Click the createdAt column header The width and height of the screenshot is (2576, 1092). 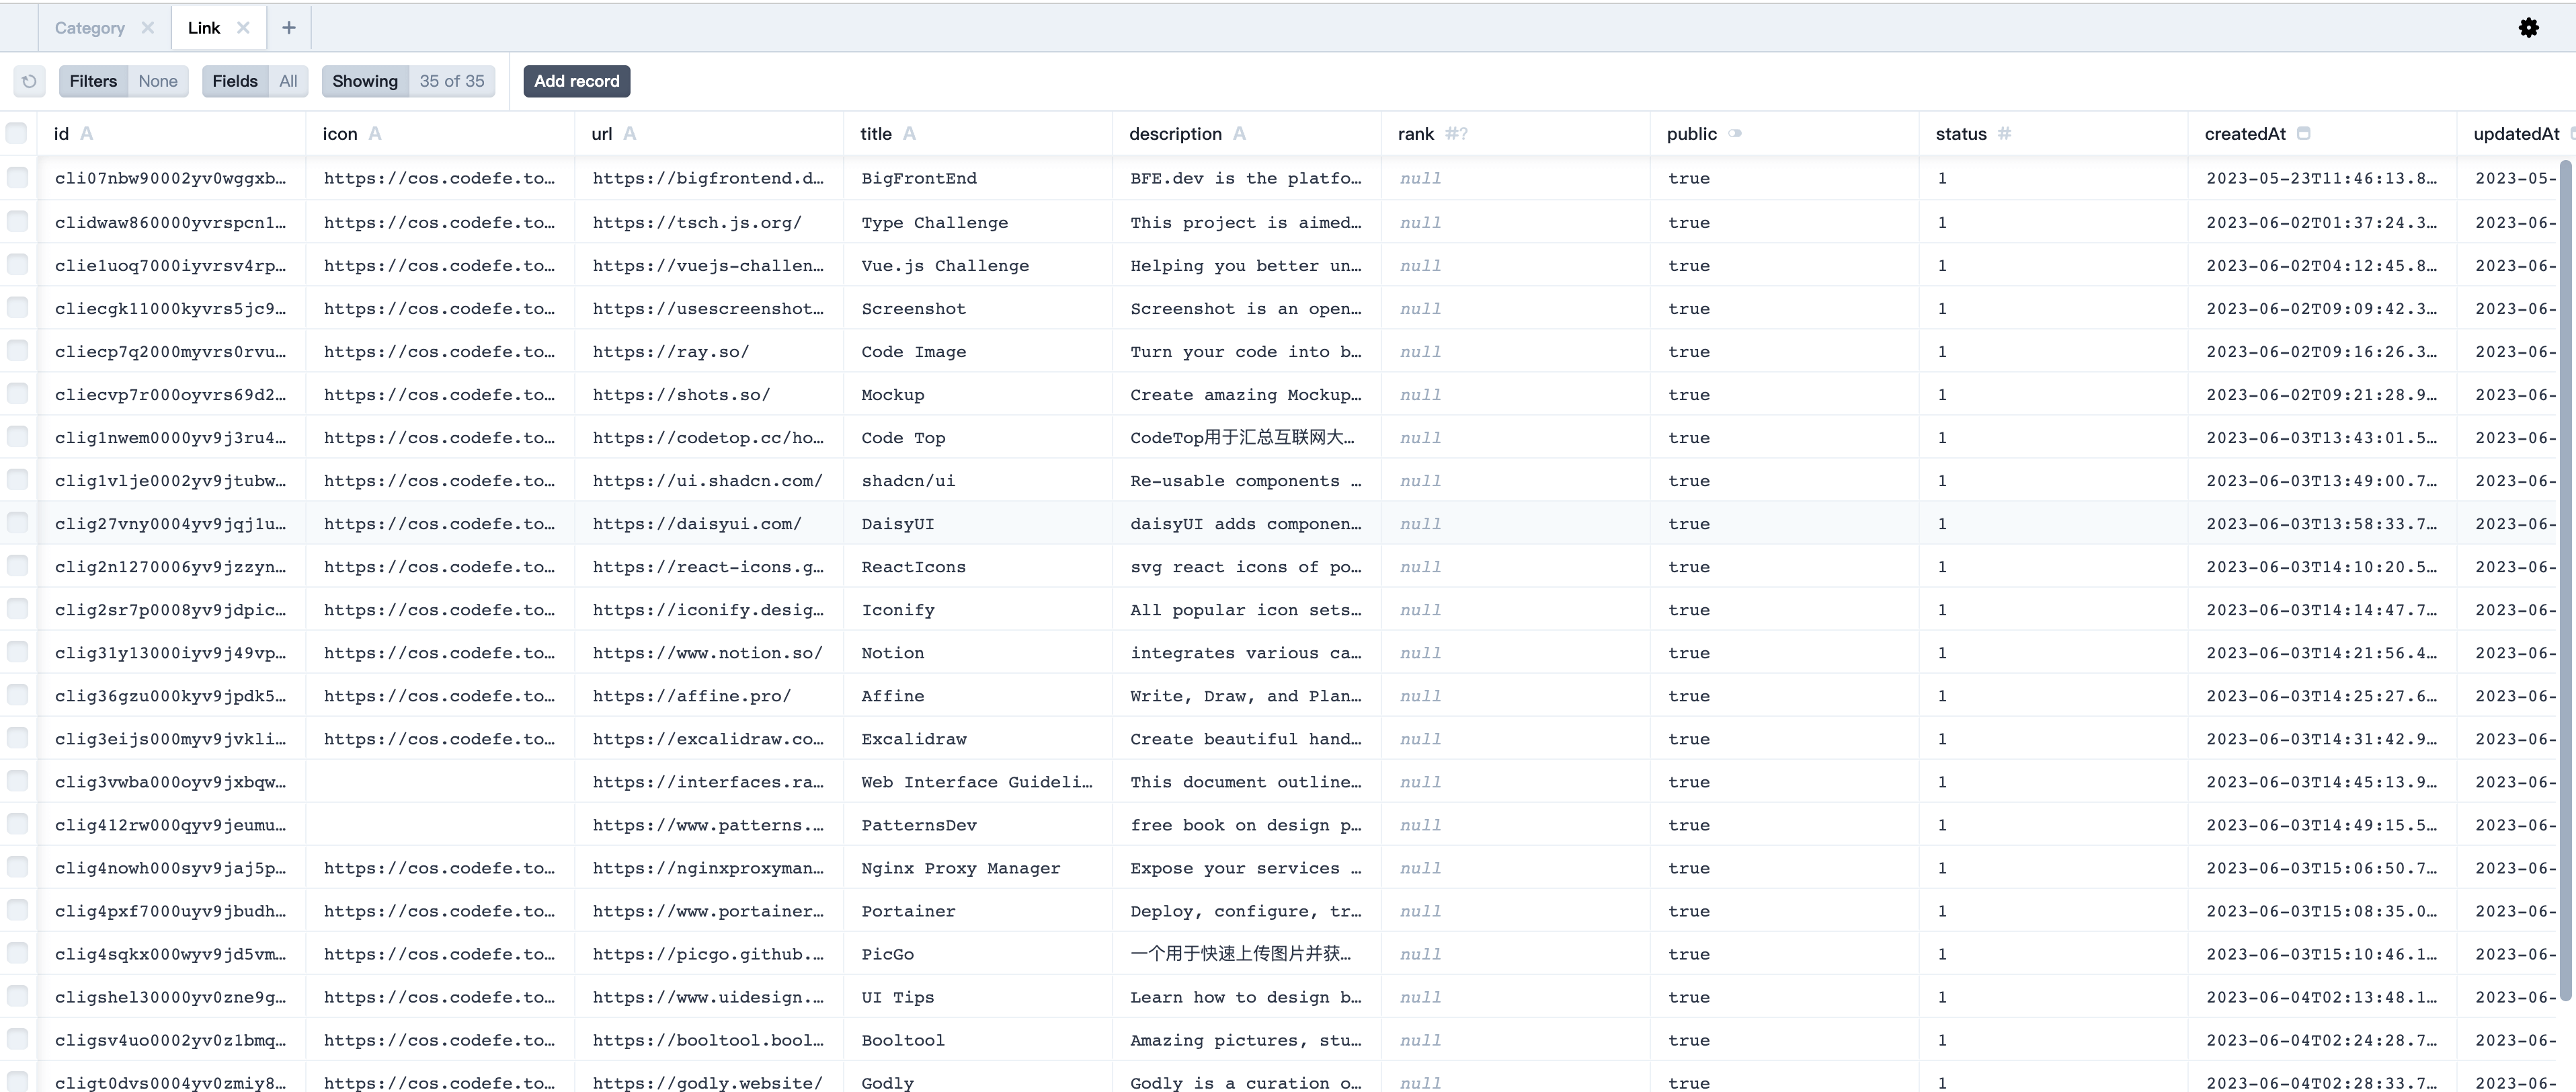(2323, 133)
